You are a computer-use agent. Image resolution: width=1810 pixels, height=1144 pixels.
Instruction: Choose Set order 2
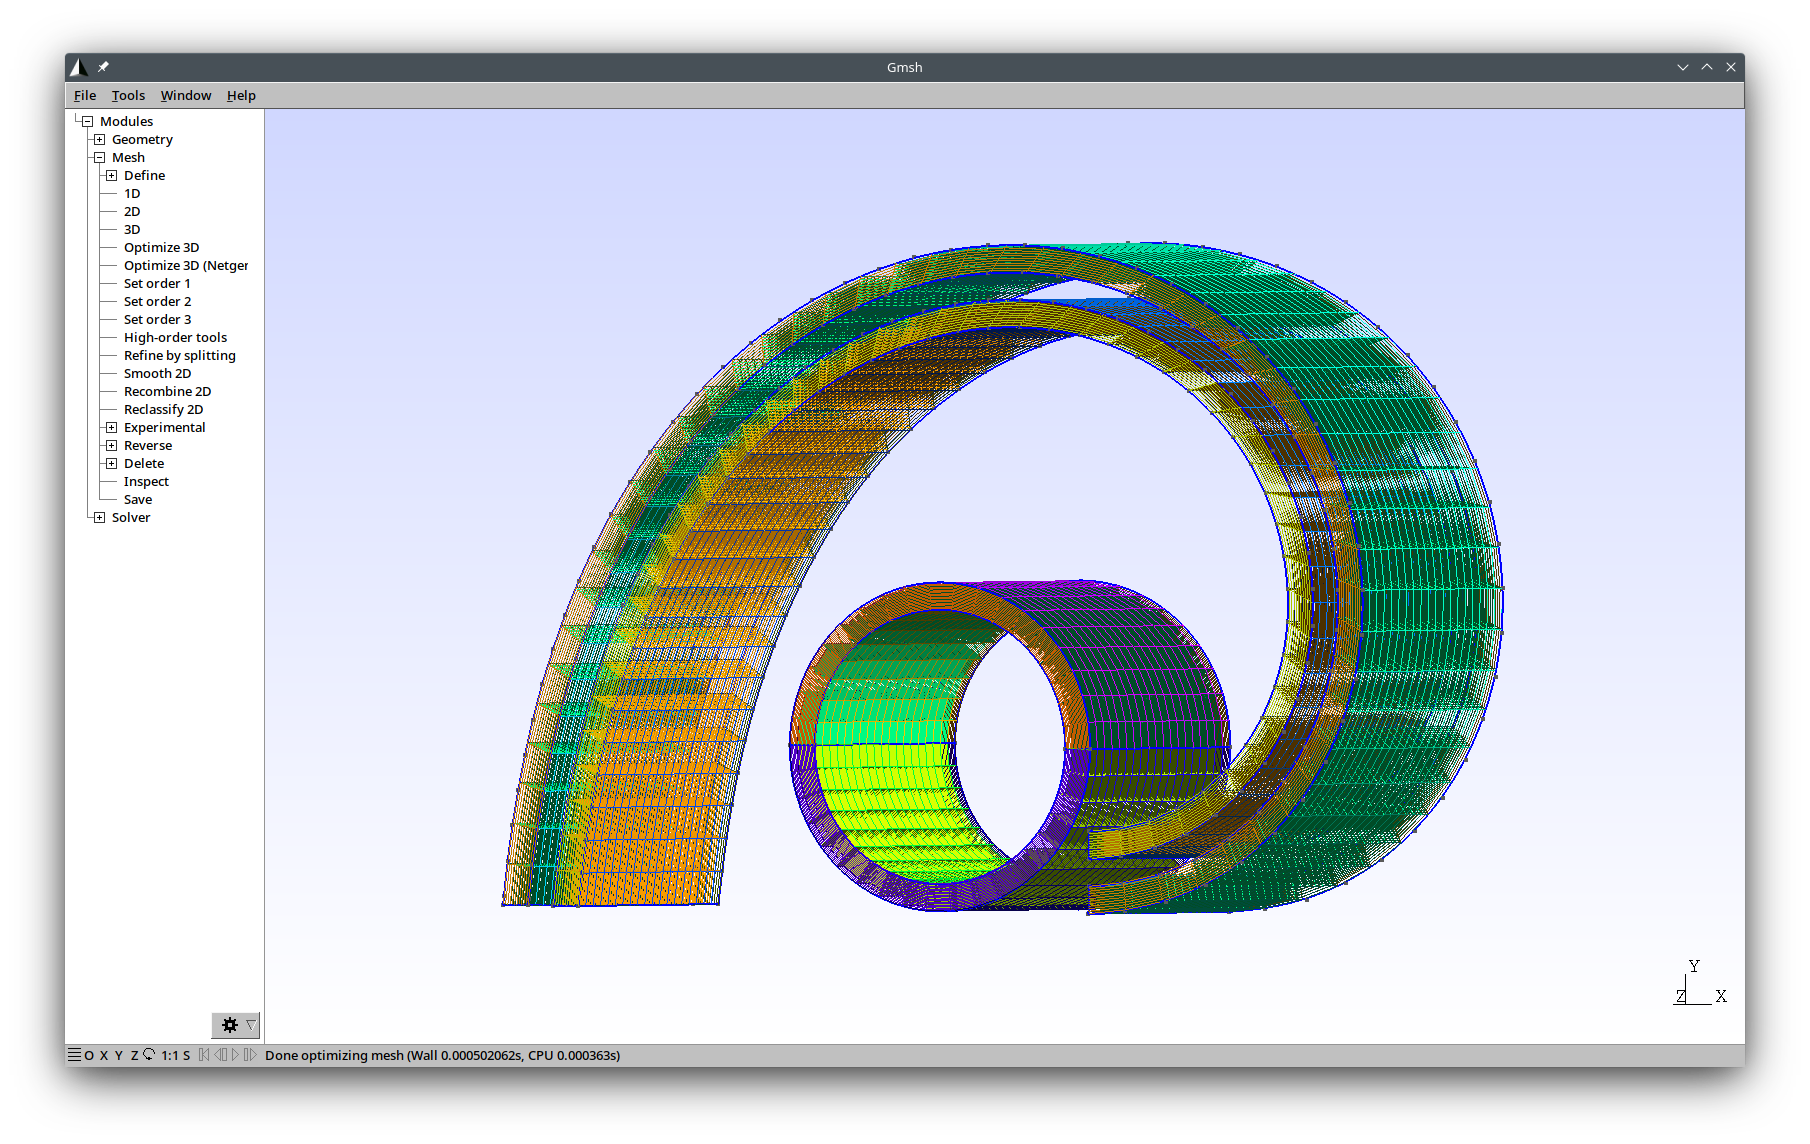157,302
